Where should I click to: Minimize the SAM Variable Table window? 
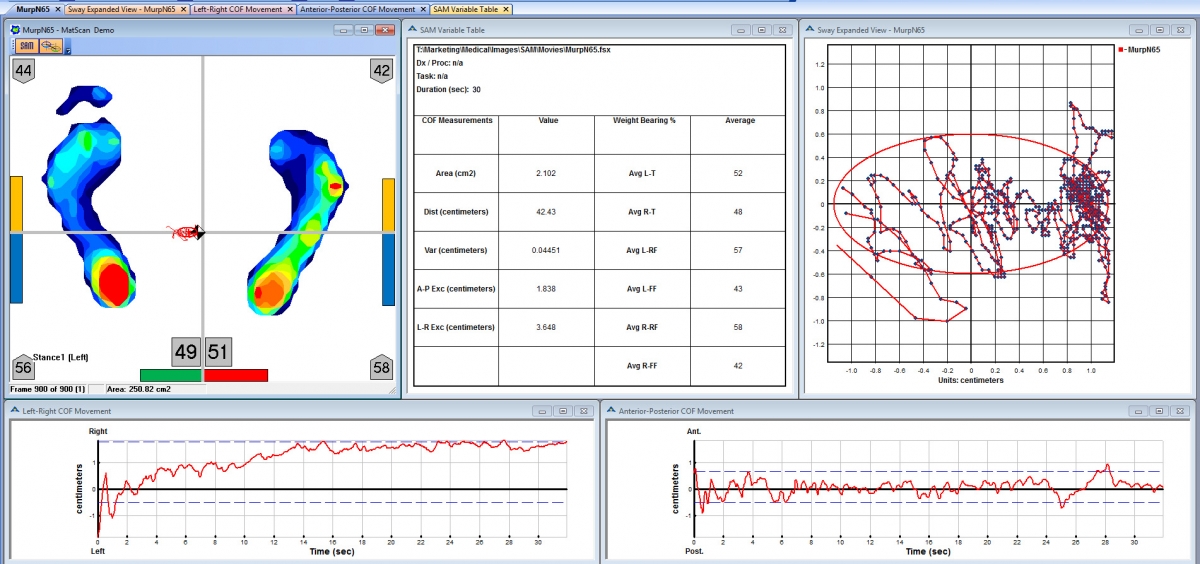point(742,31)
